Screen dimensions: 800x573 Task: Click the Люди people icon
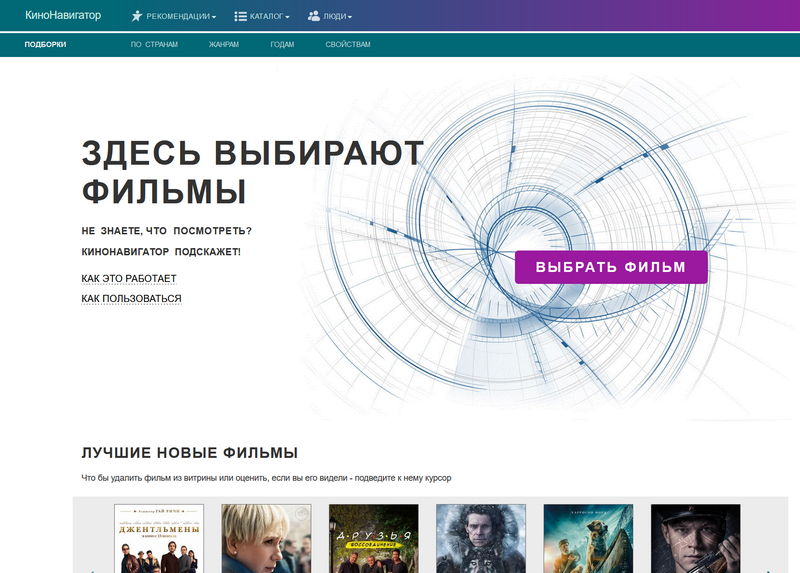coord(314,16)
